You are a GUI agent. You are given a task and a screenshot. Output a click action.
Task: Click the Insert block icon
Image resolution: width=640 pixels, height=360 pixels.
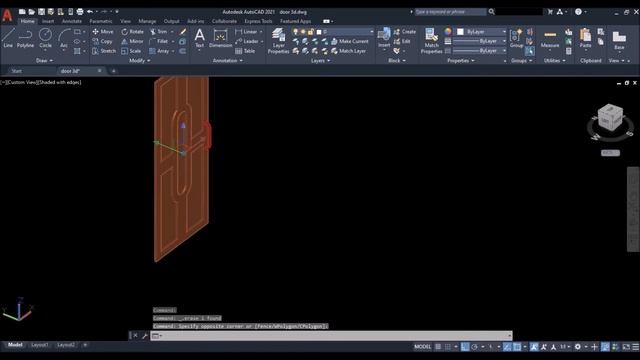tap(384, 38)
